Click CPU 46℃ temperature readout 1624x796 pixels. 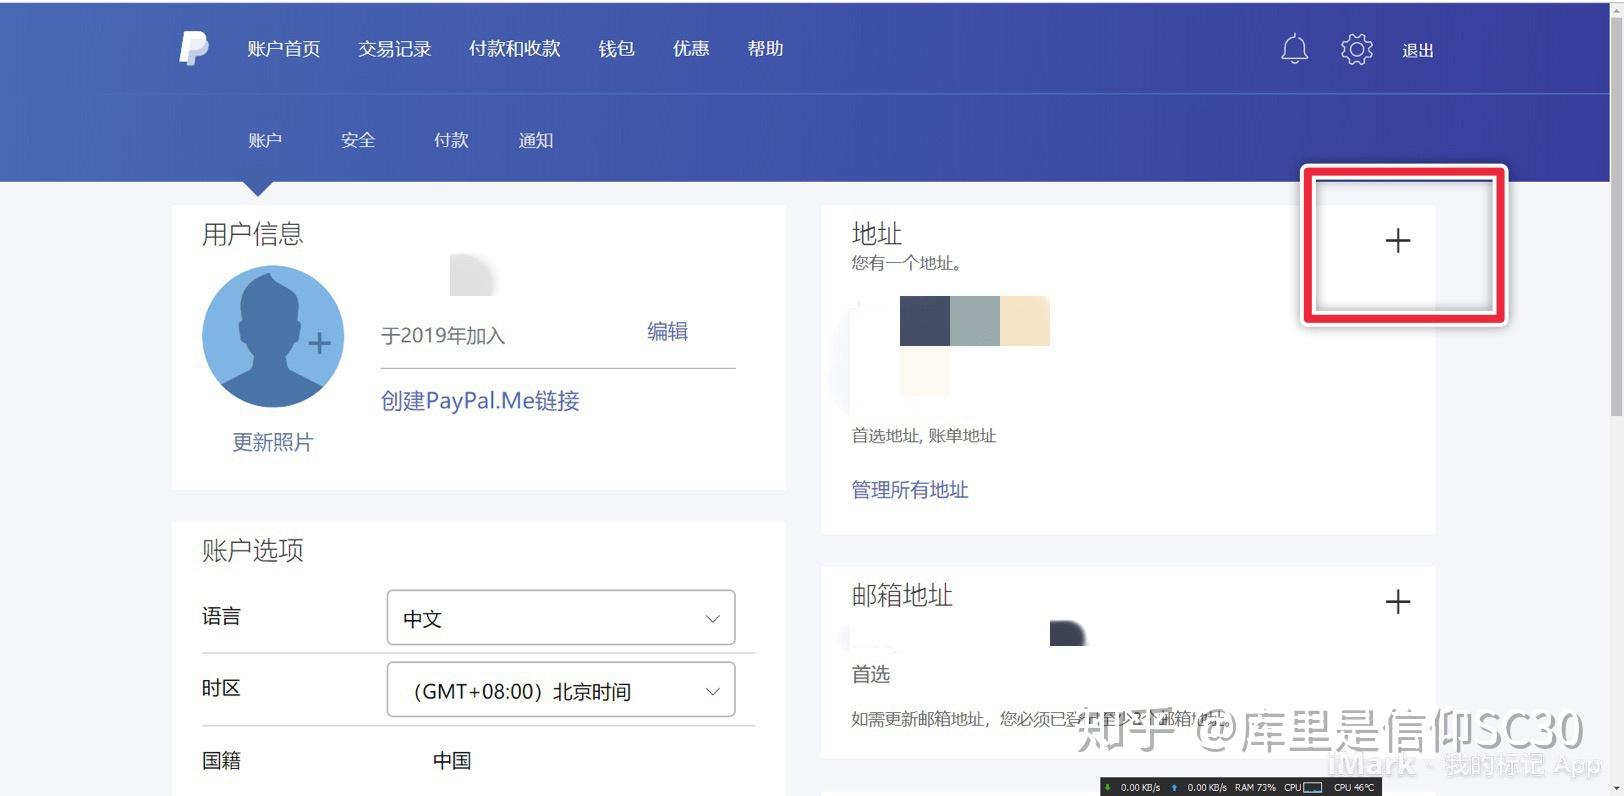point(1354,788)
